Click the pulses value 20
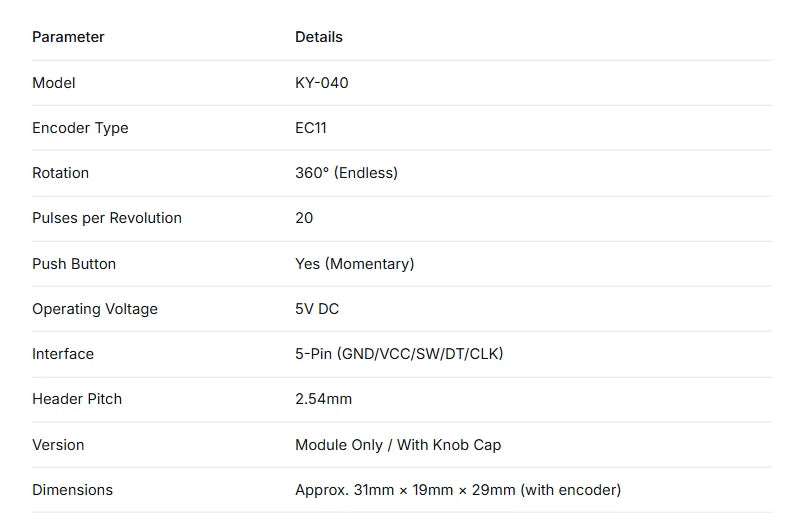The height and width of the screenshot is (519, 807). (304, 218)
